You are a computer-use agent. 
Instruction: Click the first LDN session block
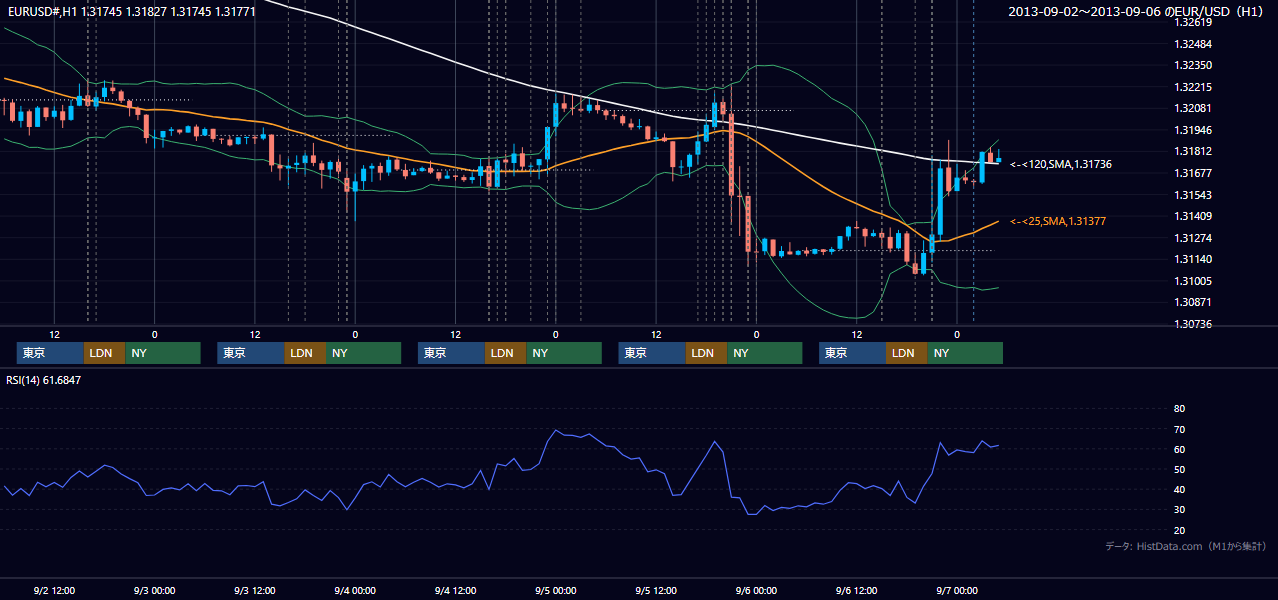105,353
